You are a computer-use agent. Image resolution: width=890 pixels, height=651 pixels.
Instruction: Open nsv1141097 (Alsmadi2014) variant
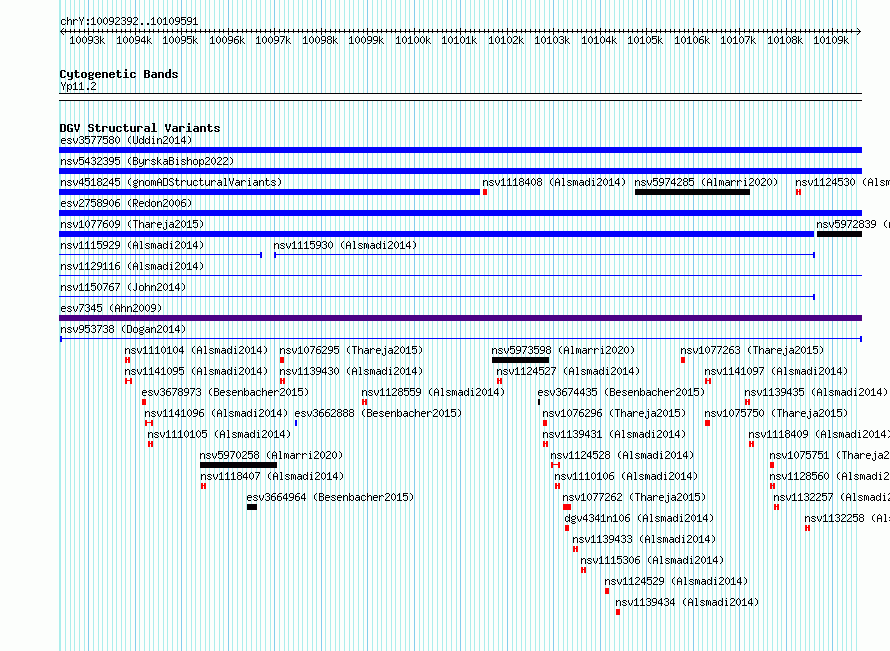click(x=776, y=371)
